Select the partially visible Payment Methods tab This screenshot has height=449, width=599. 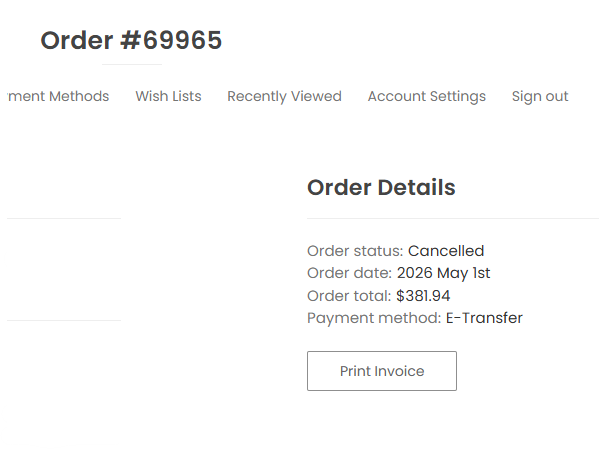point(58,96)
